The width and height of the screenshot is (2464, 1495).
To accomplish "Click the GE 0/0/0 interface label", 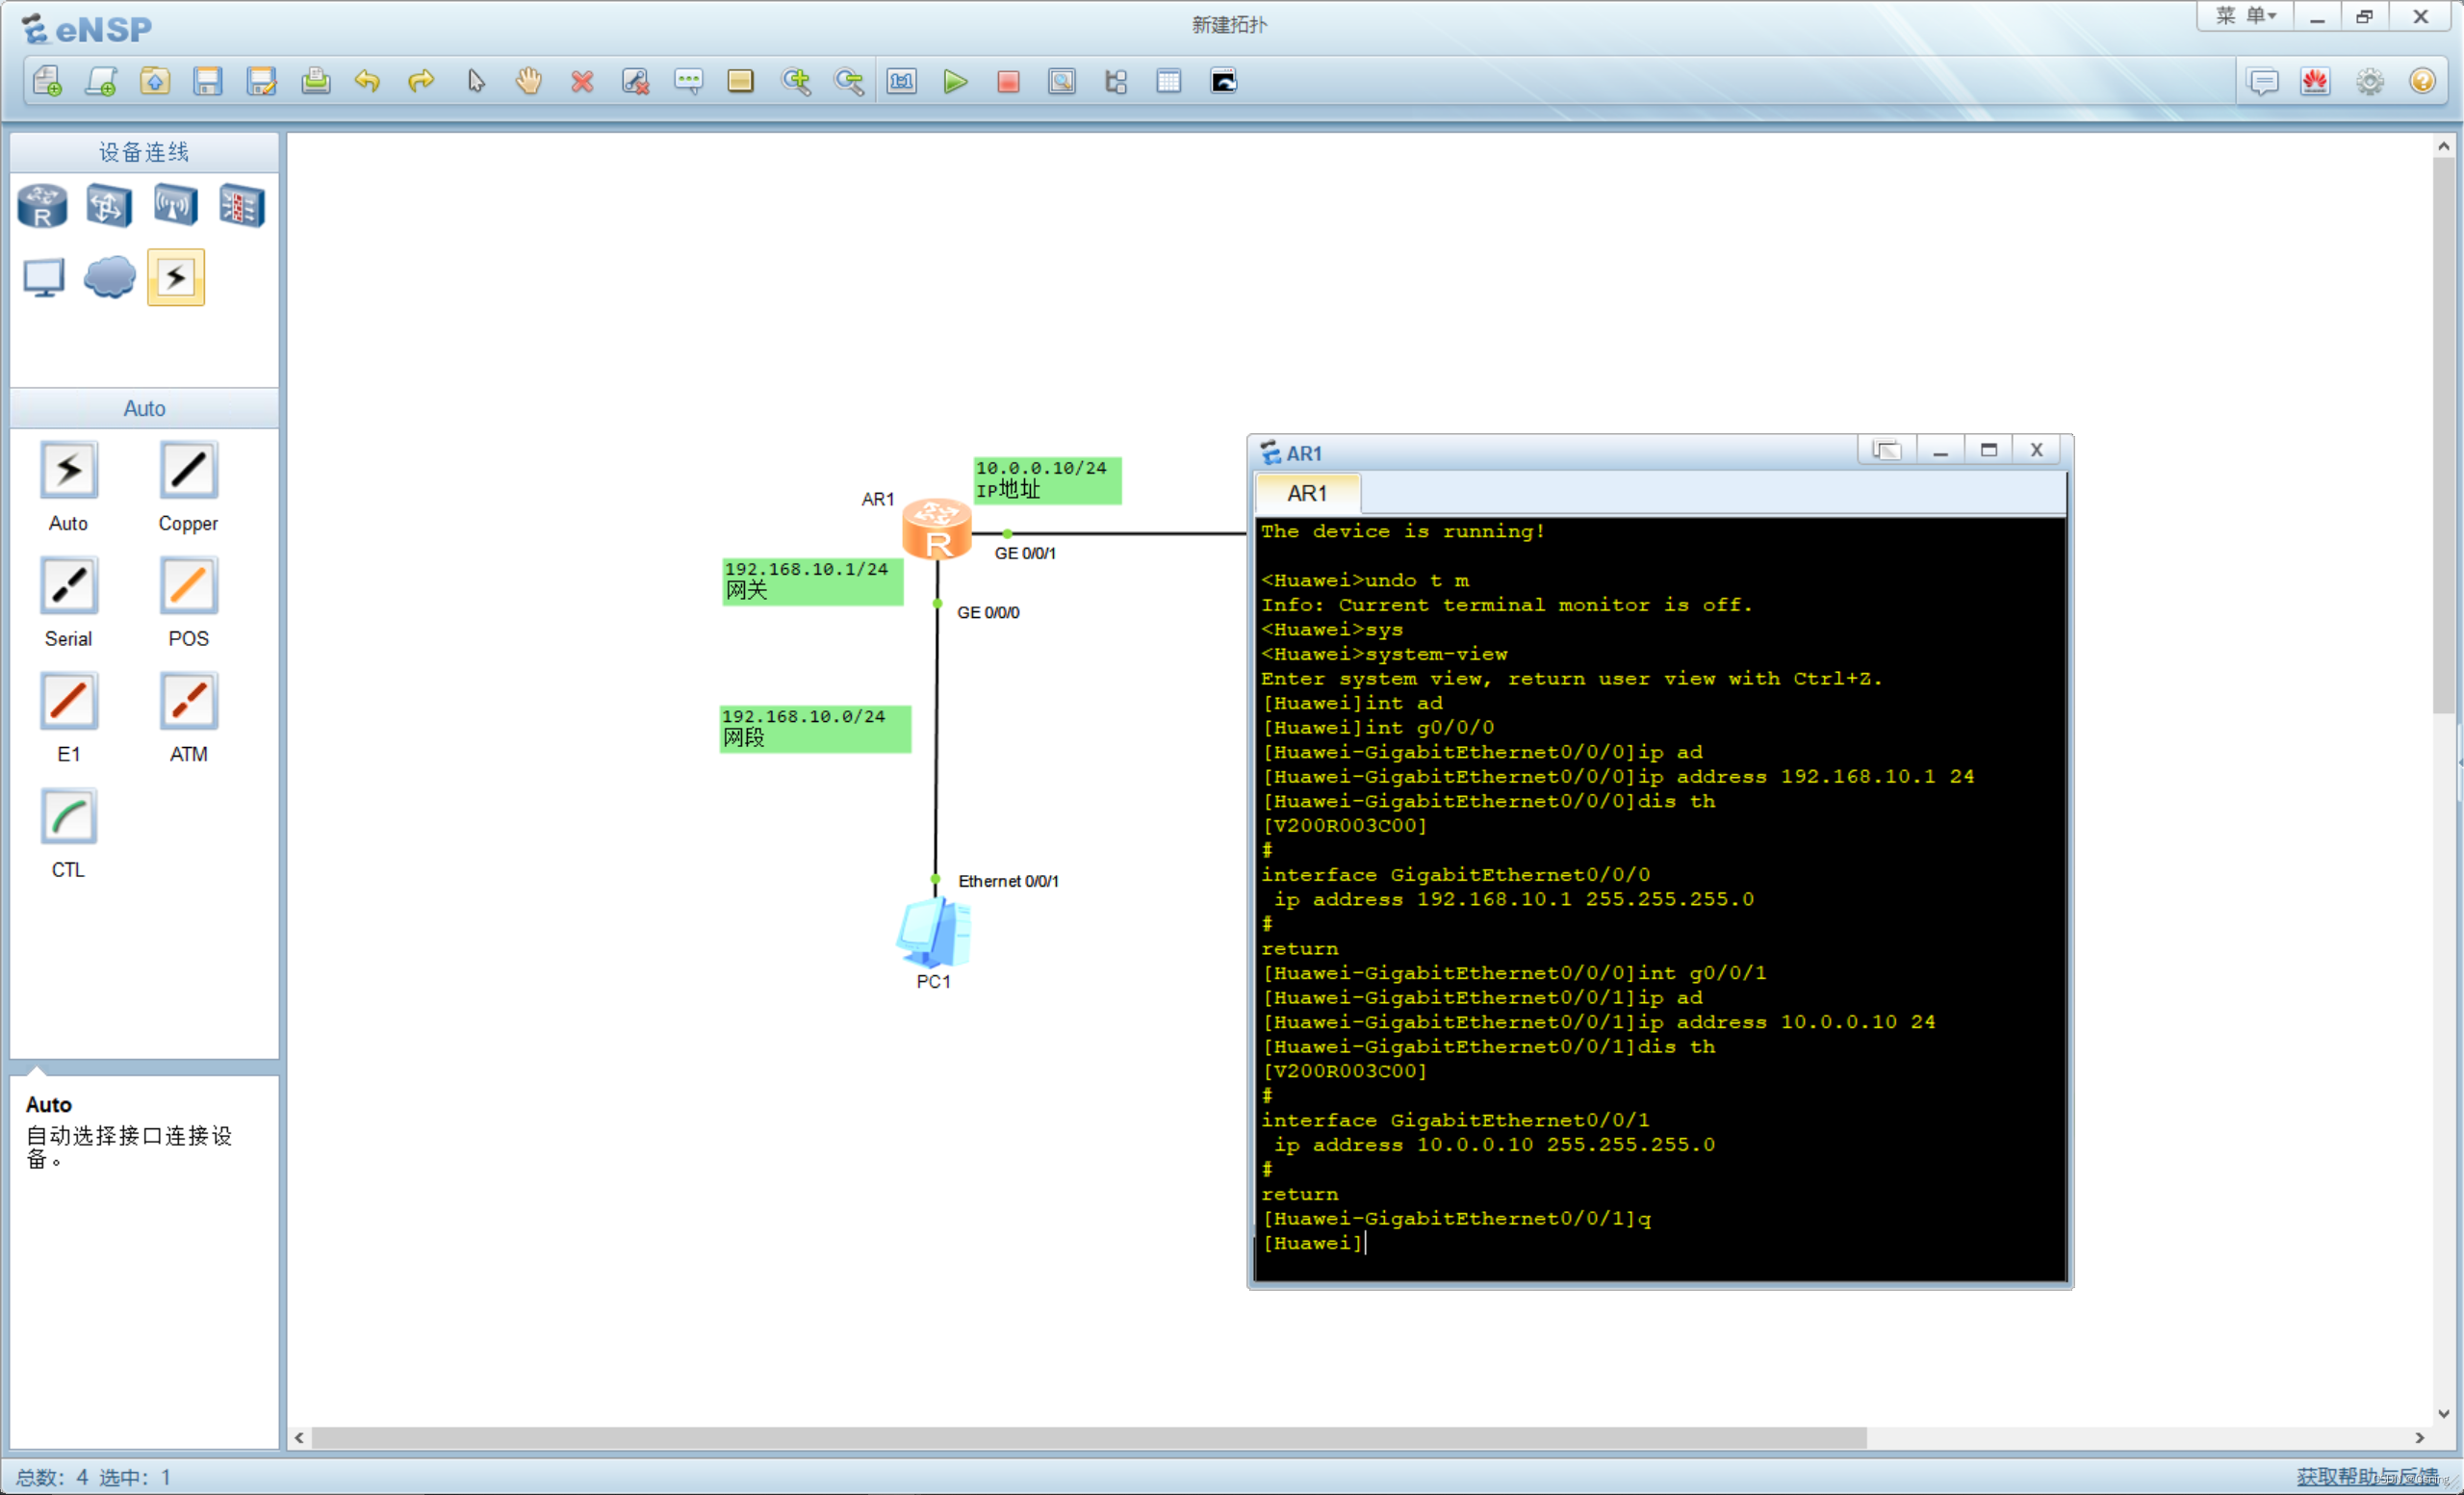I will click(988, 613).
